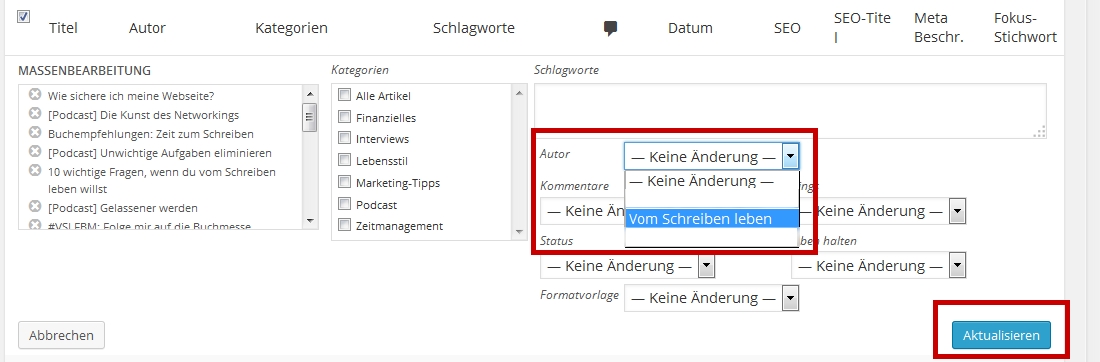Click inside the Schlagworte text area
This screenshot has width=1100, height=362.
pyautogui.click(x=790, y=111)
